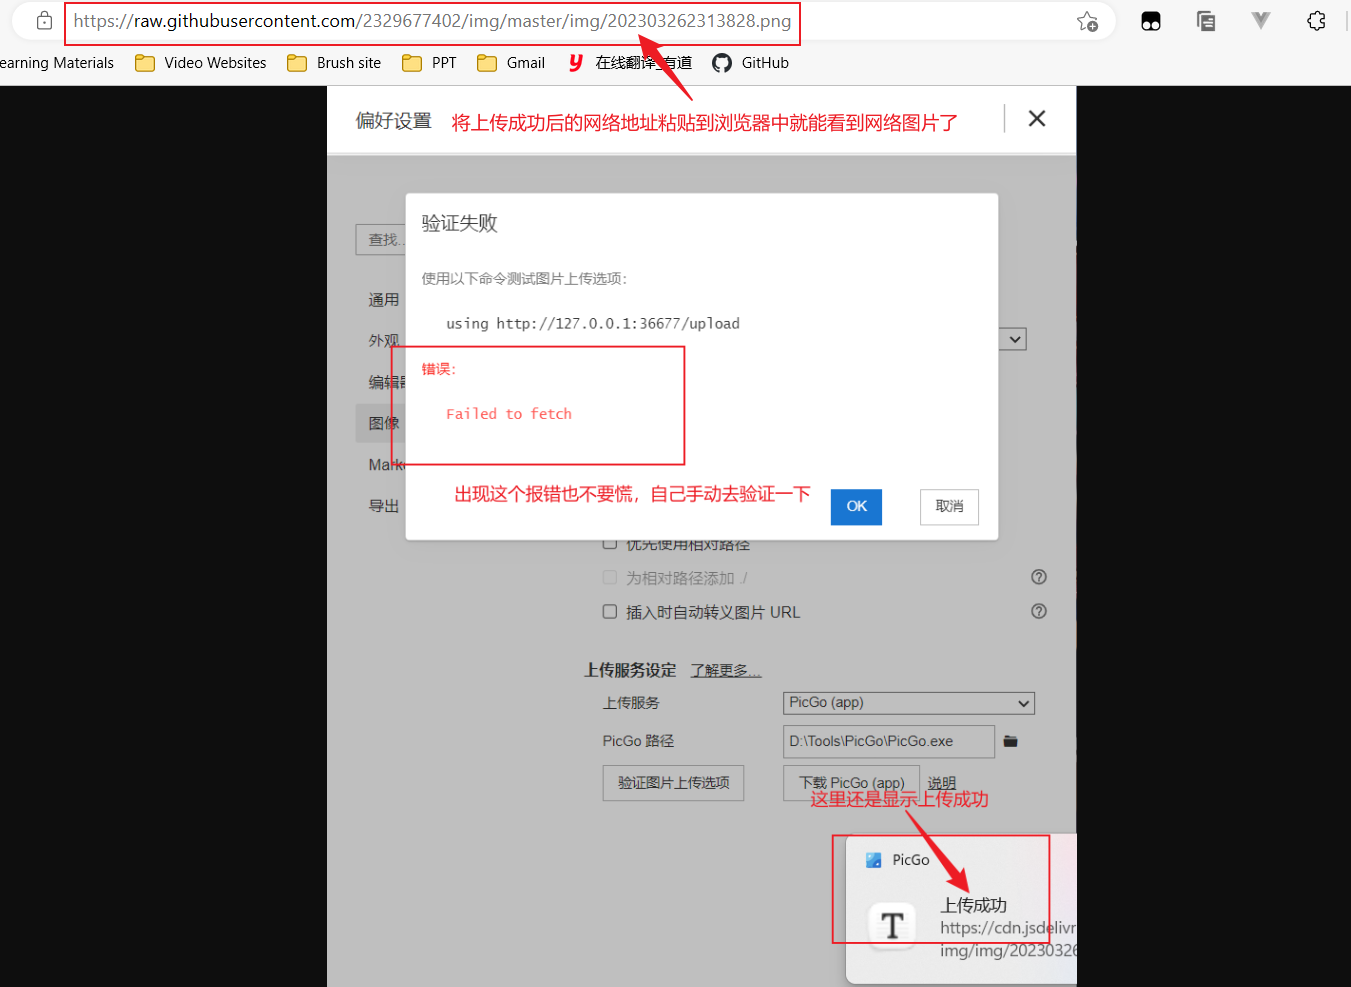Click the grey V-shaped extension icon
The height and width of the screenshot is (987, 1351).
point(1261,20)
